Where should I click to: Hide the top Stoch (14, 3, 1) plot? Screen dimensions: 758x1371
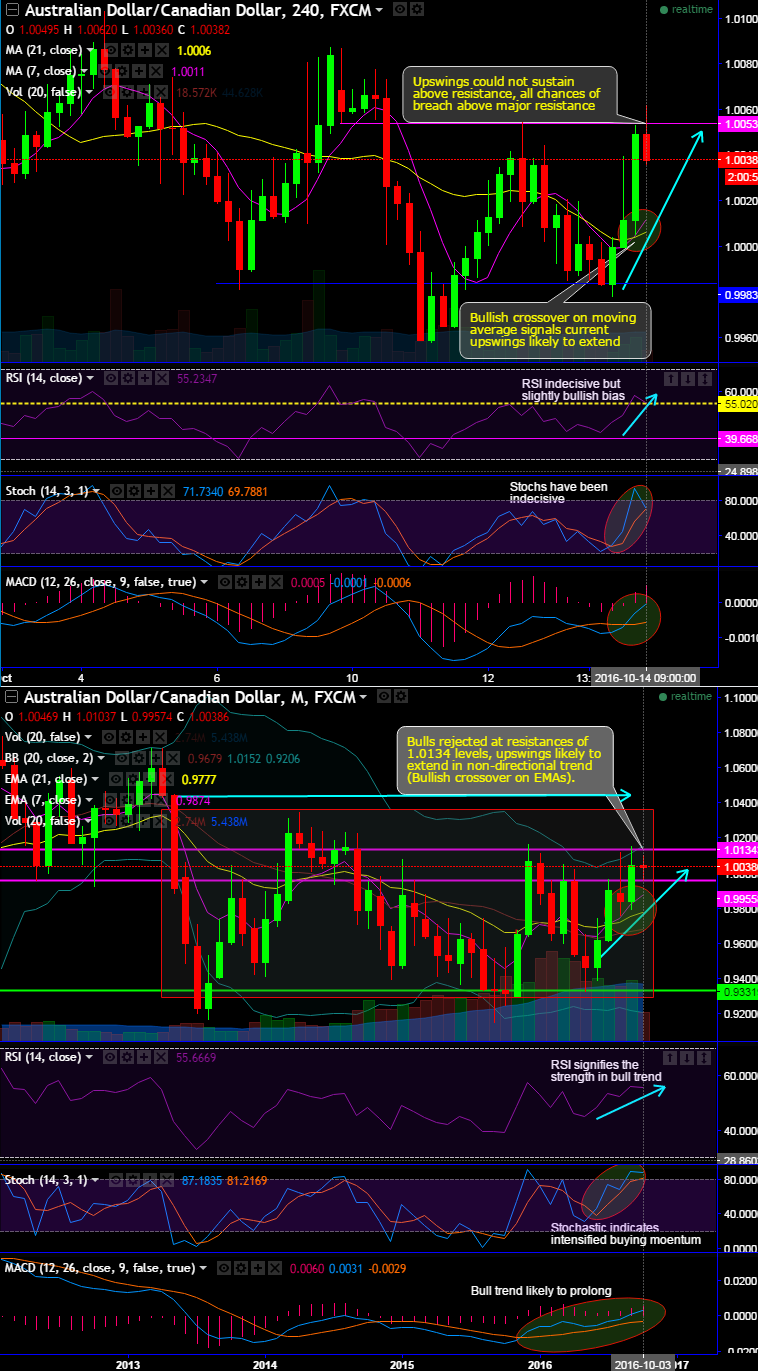pos(116,491)
